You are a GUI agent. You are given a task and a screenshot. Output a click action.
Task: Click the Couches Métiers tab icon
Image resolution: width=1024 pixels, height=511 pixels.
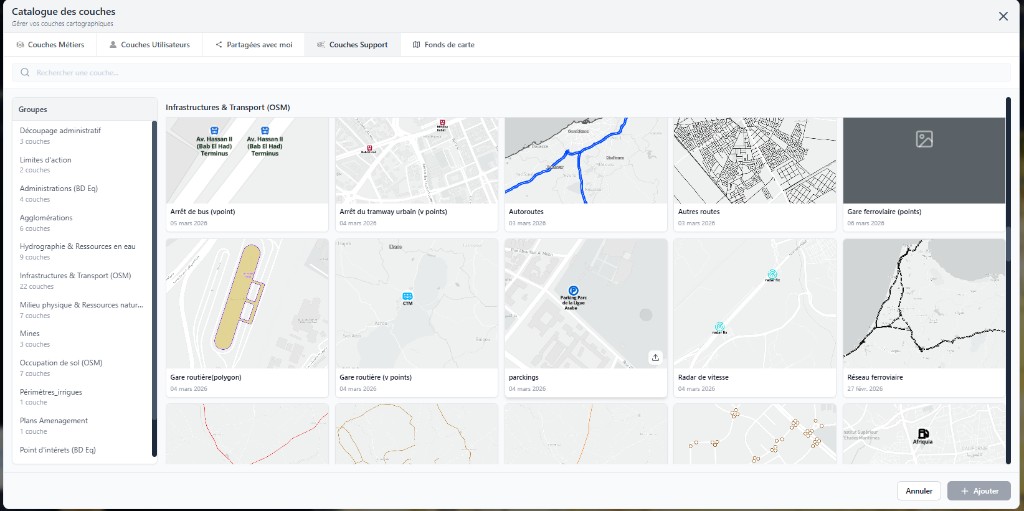tap(20, 45)
